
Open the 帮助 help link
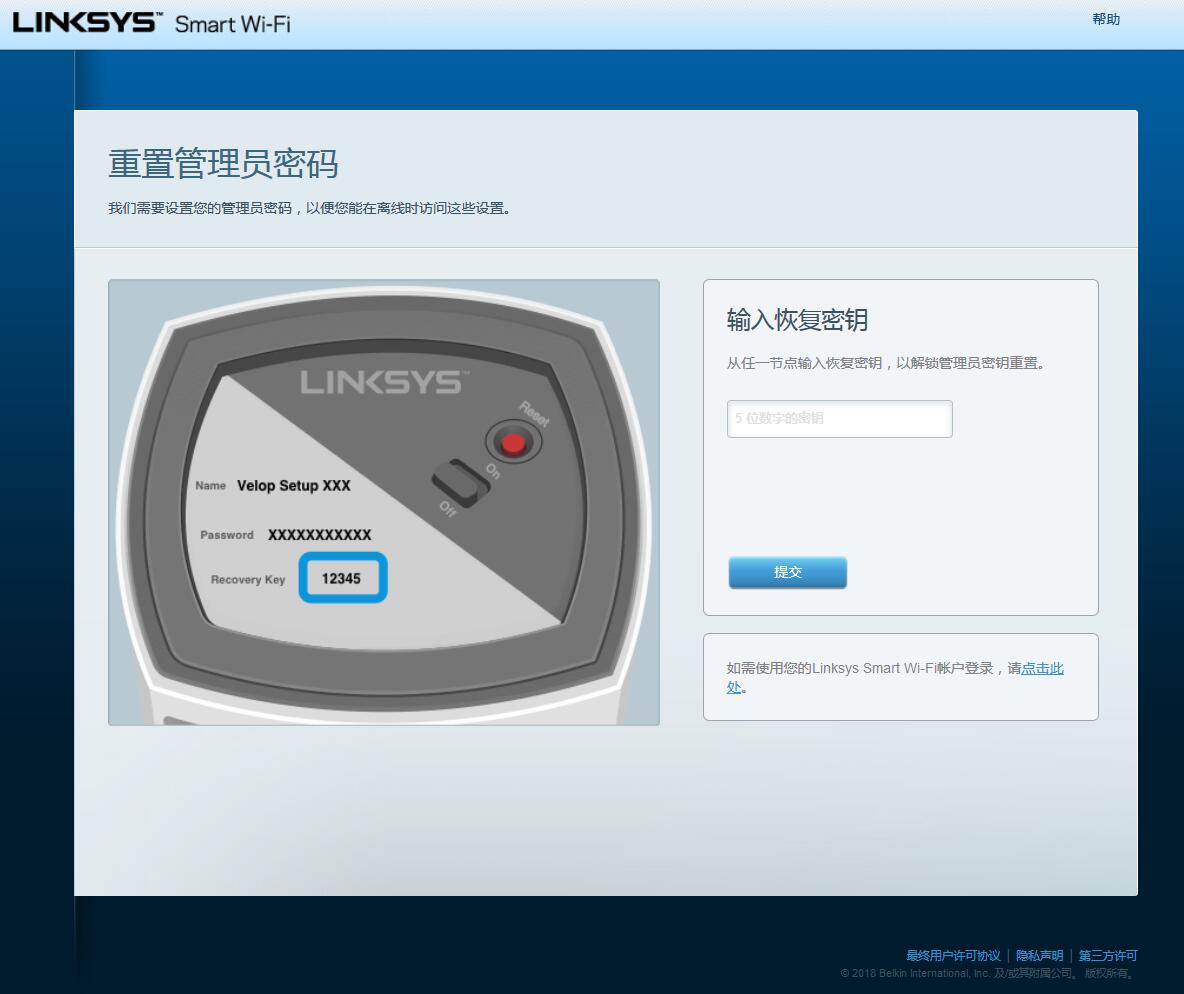pos(1106,18)
